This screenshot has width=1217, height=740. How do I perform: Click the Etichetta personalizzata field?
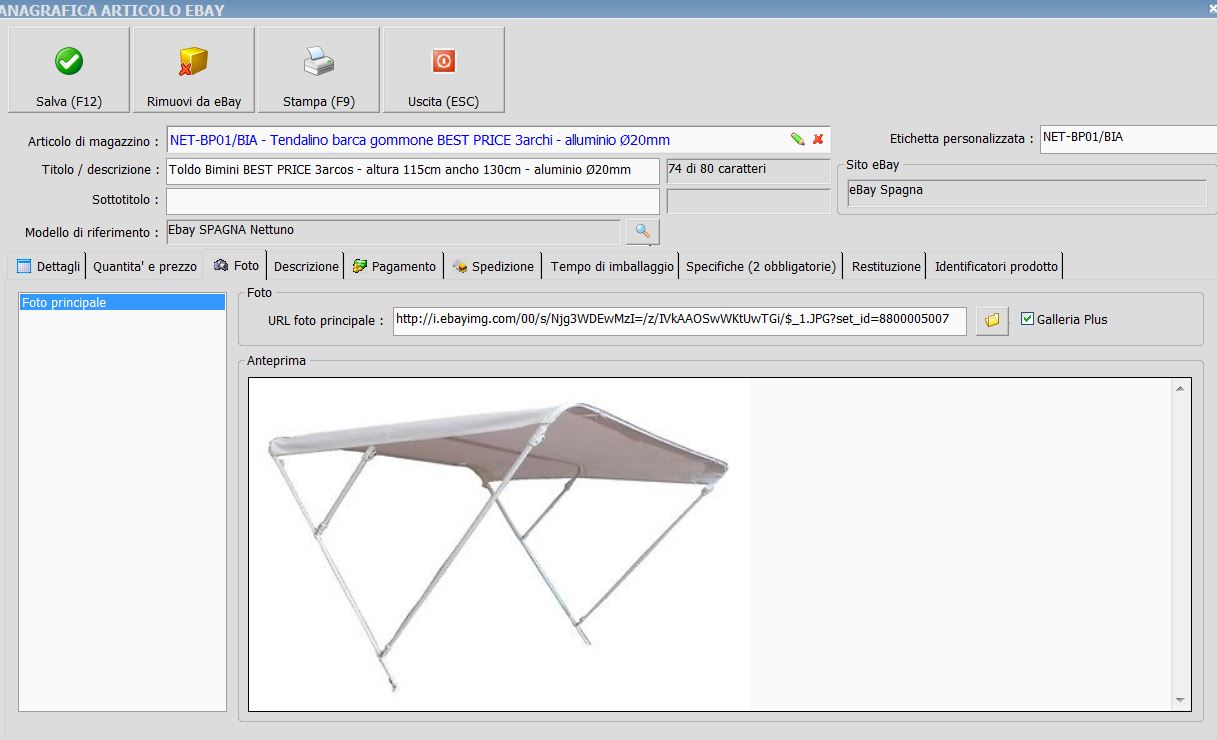pyautogui.click(x=1128, y=139)
